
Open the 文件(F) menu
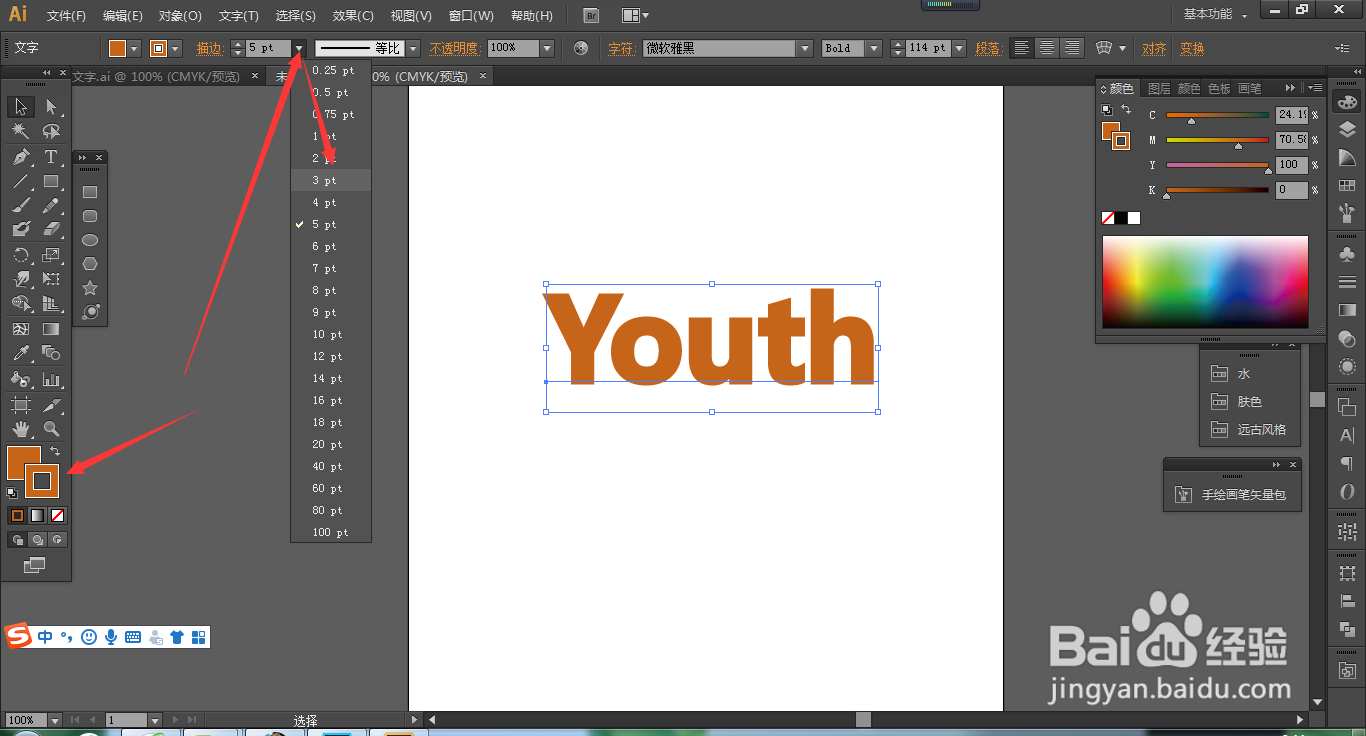66,16
